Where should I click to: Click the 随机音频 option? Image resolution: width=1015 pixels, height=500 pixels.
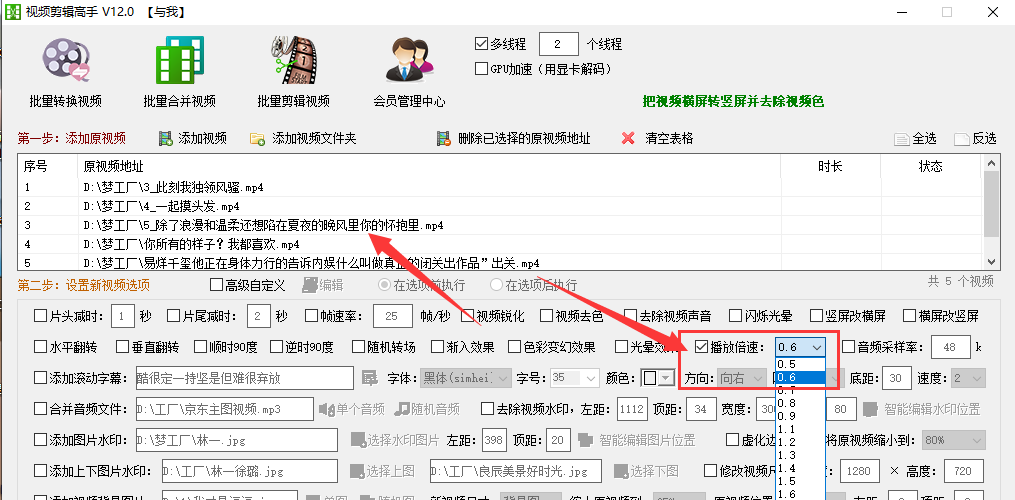[x=427, y=409]
